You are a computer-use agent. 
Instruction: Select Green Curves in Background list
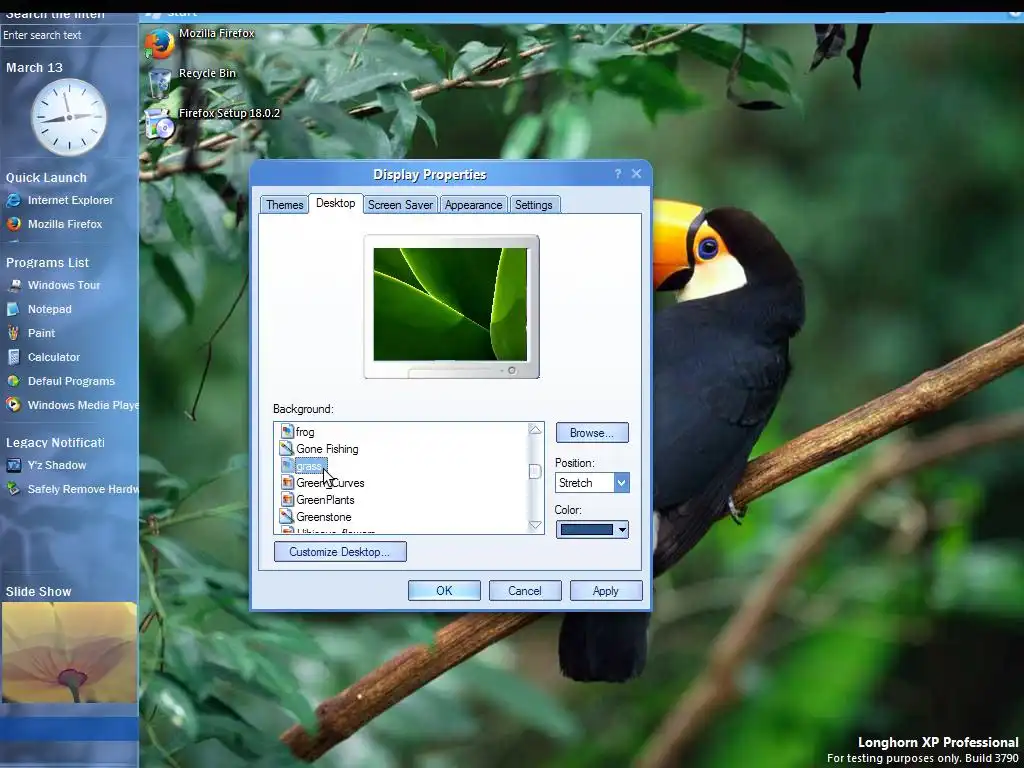coord(330,483)
